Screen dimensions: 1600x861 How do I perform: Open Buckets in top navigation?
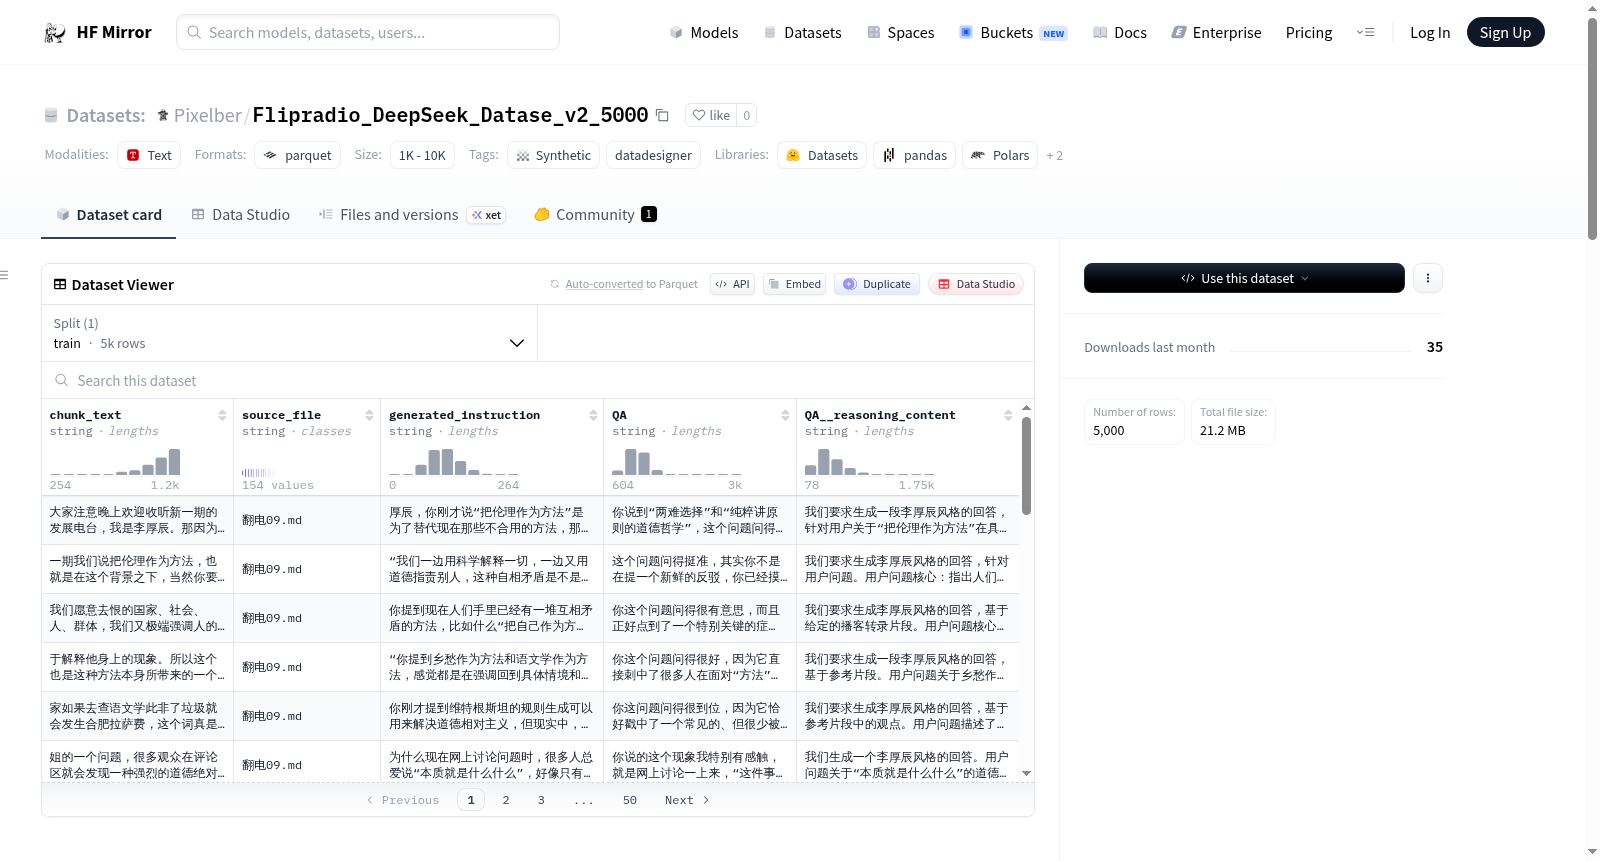1013,32
